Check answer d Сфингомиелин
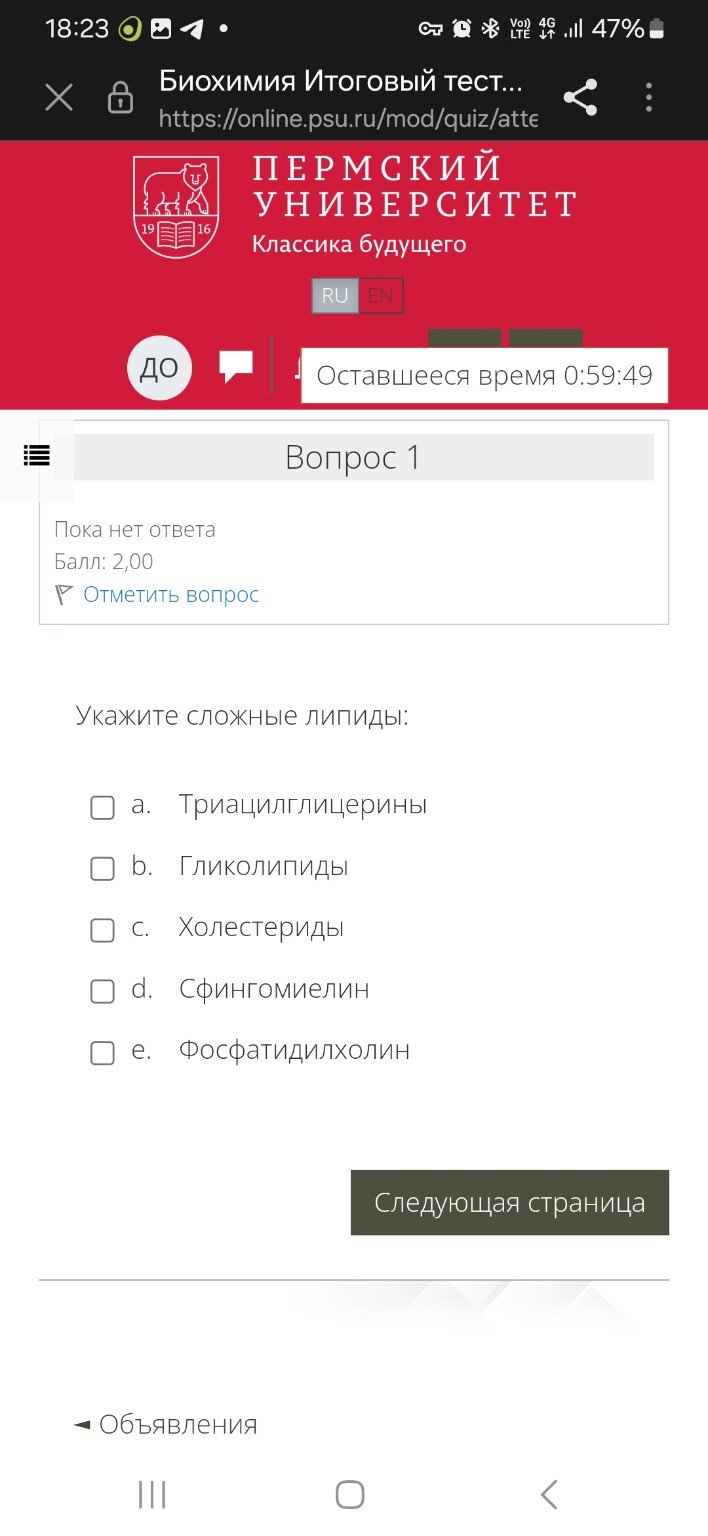 click(x=102, y=991)
